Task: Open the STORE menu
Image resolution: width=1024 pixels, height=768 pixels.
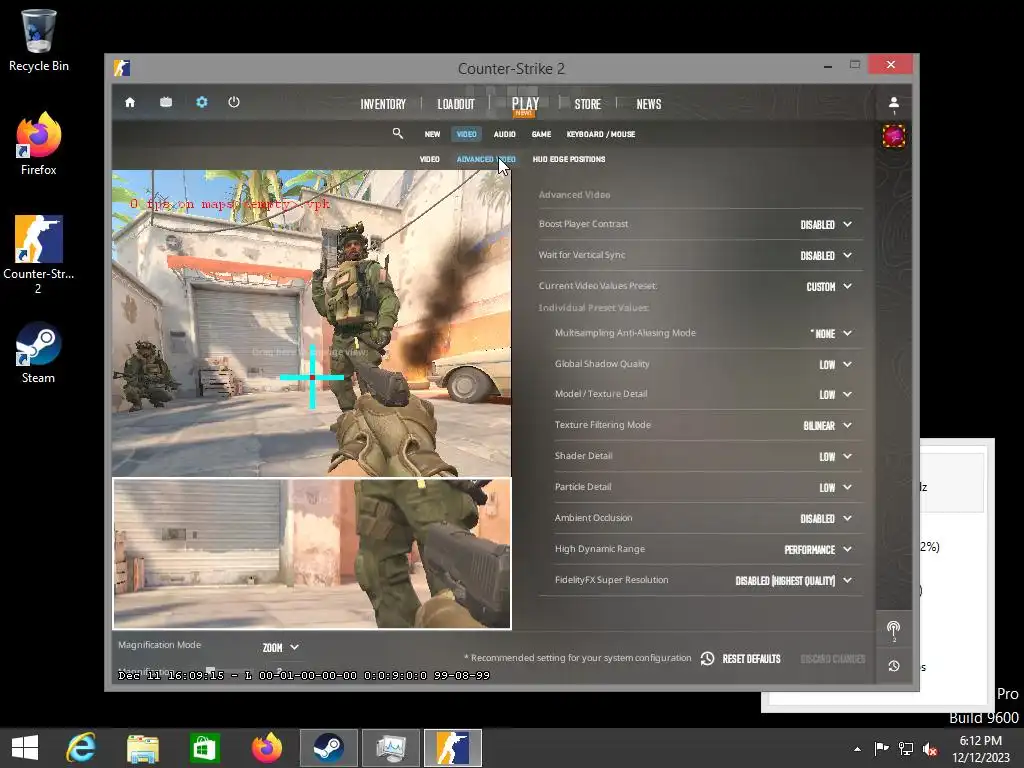Action: [588, 104]
